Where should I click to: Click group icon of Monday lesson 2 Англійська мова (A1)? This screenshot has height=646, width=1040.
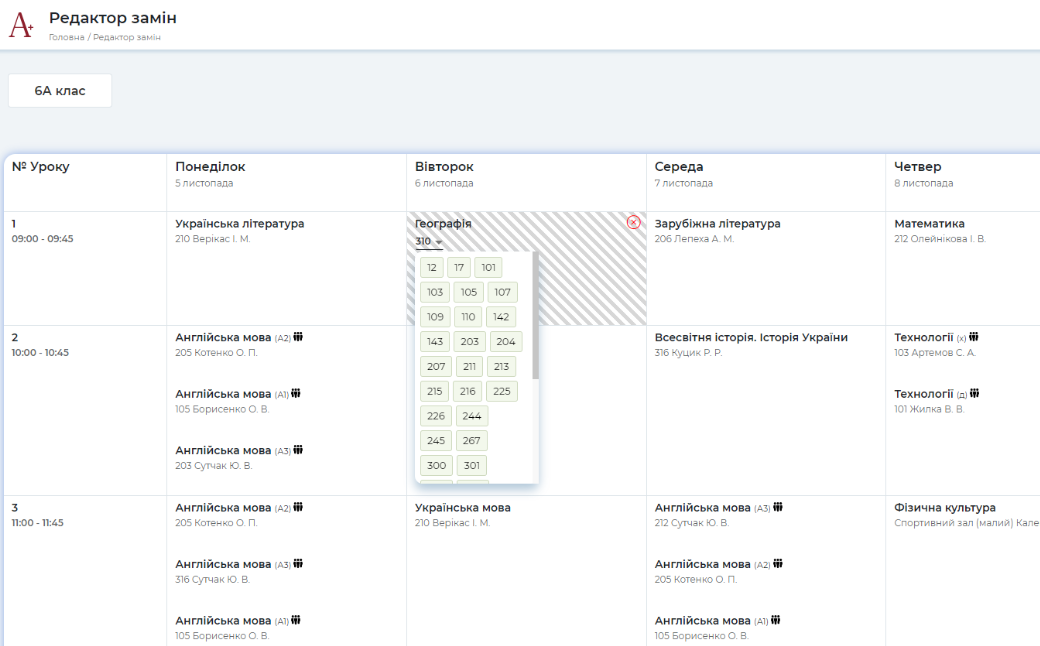coord(296,393)
